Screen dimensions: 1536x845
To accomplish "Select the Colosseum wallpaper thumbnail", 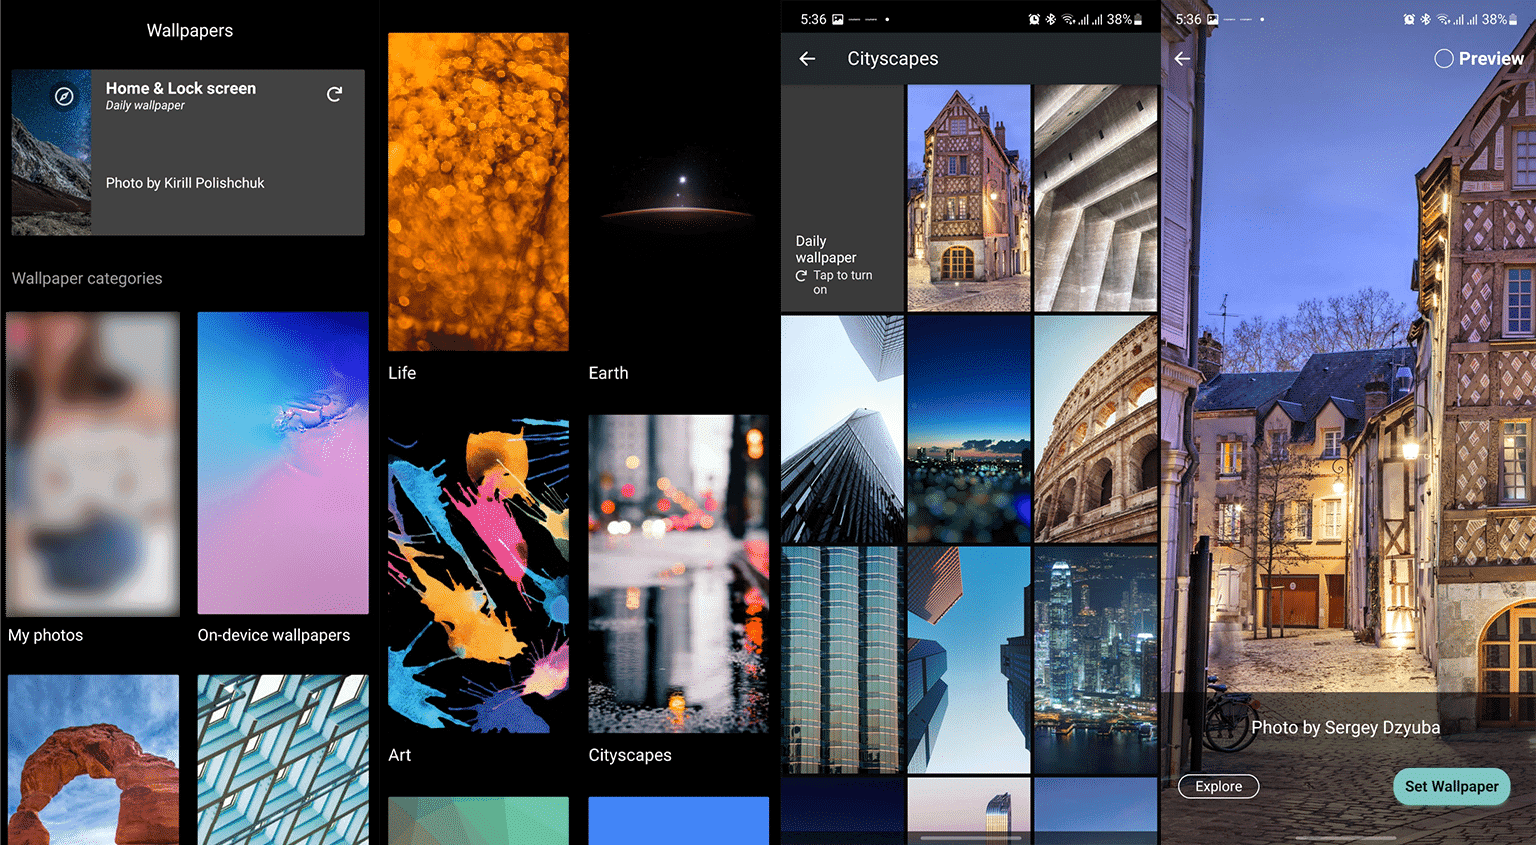I will click(x=1095, y=430).
